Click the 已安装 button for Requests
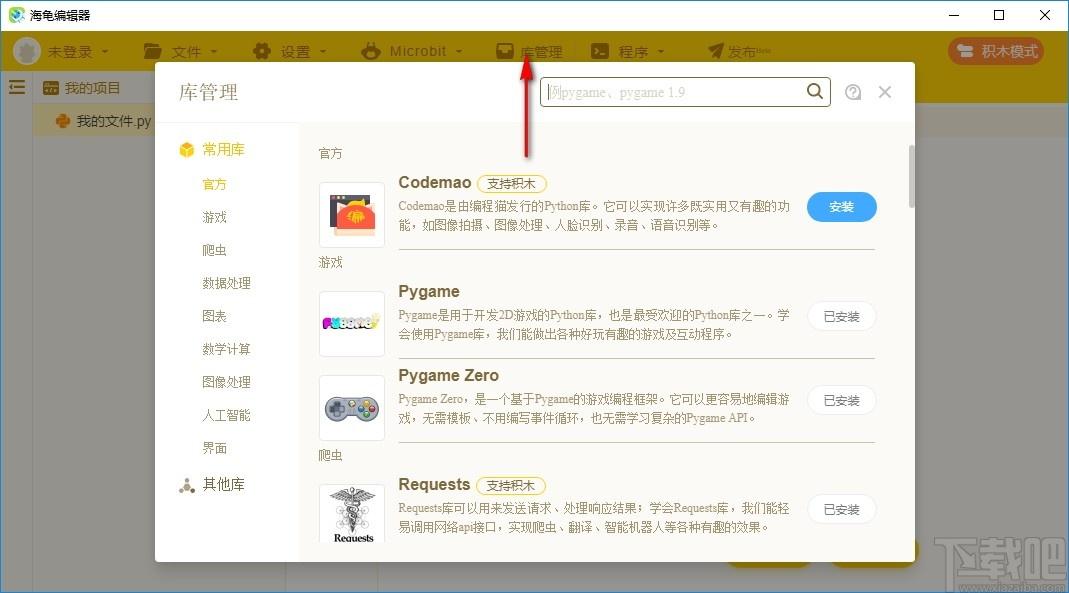This screenshot has height=593, width=1069. (842, 509)
